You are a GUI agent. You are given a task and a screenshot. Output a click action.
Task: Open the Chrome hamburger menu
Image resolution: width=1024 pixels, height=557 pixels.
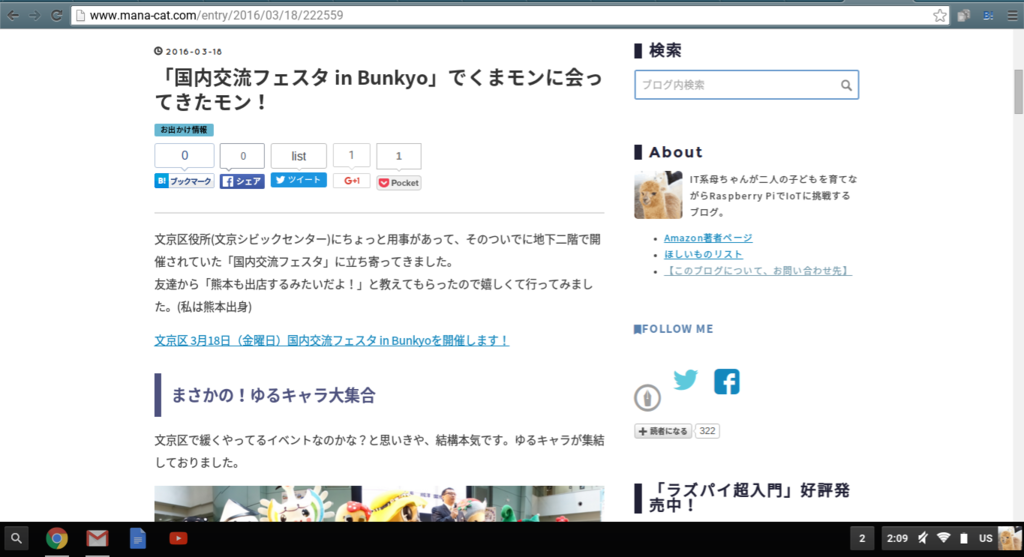(1012, 16)
